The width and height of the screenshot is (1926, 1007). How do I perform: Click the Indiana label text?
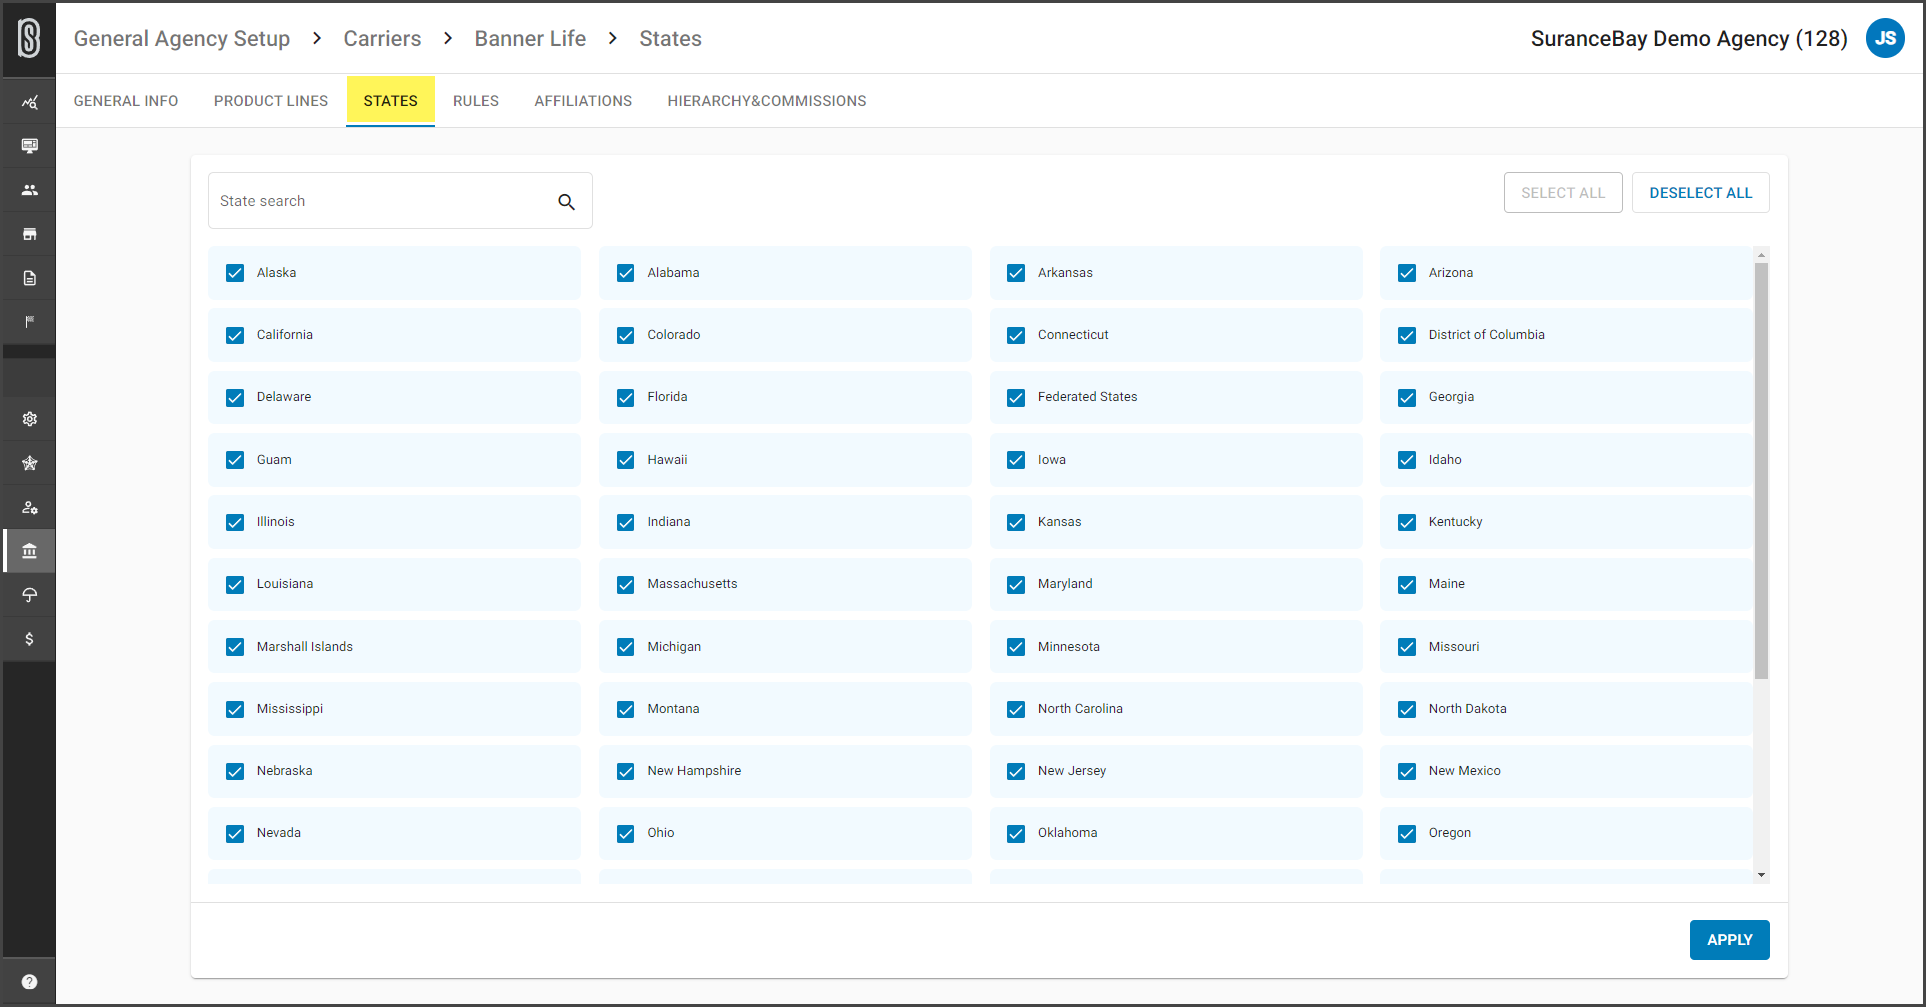668,522
